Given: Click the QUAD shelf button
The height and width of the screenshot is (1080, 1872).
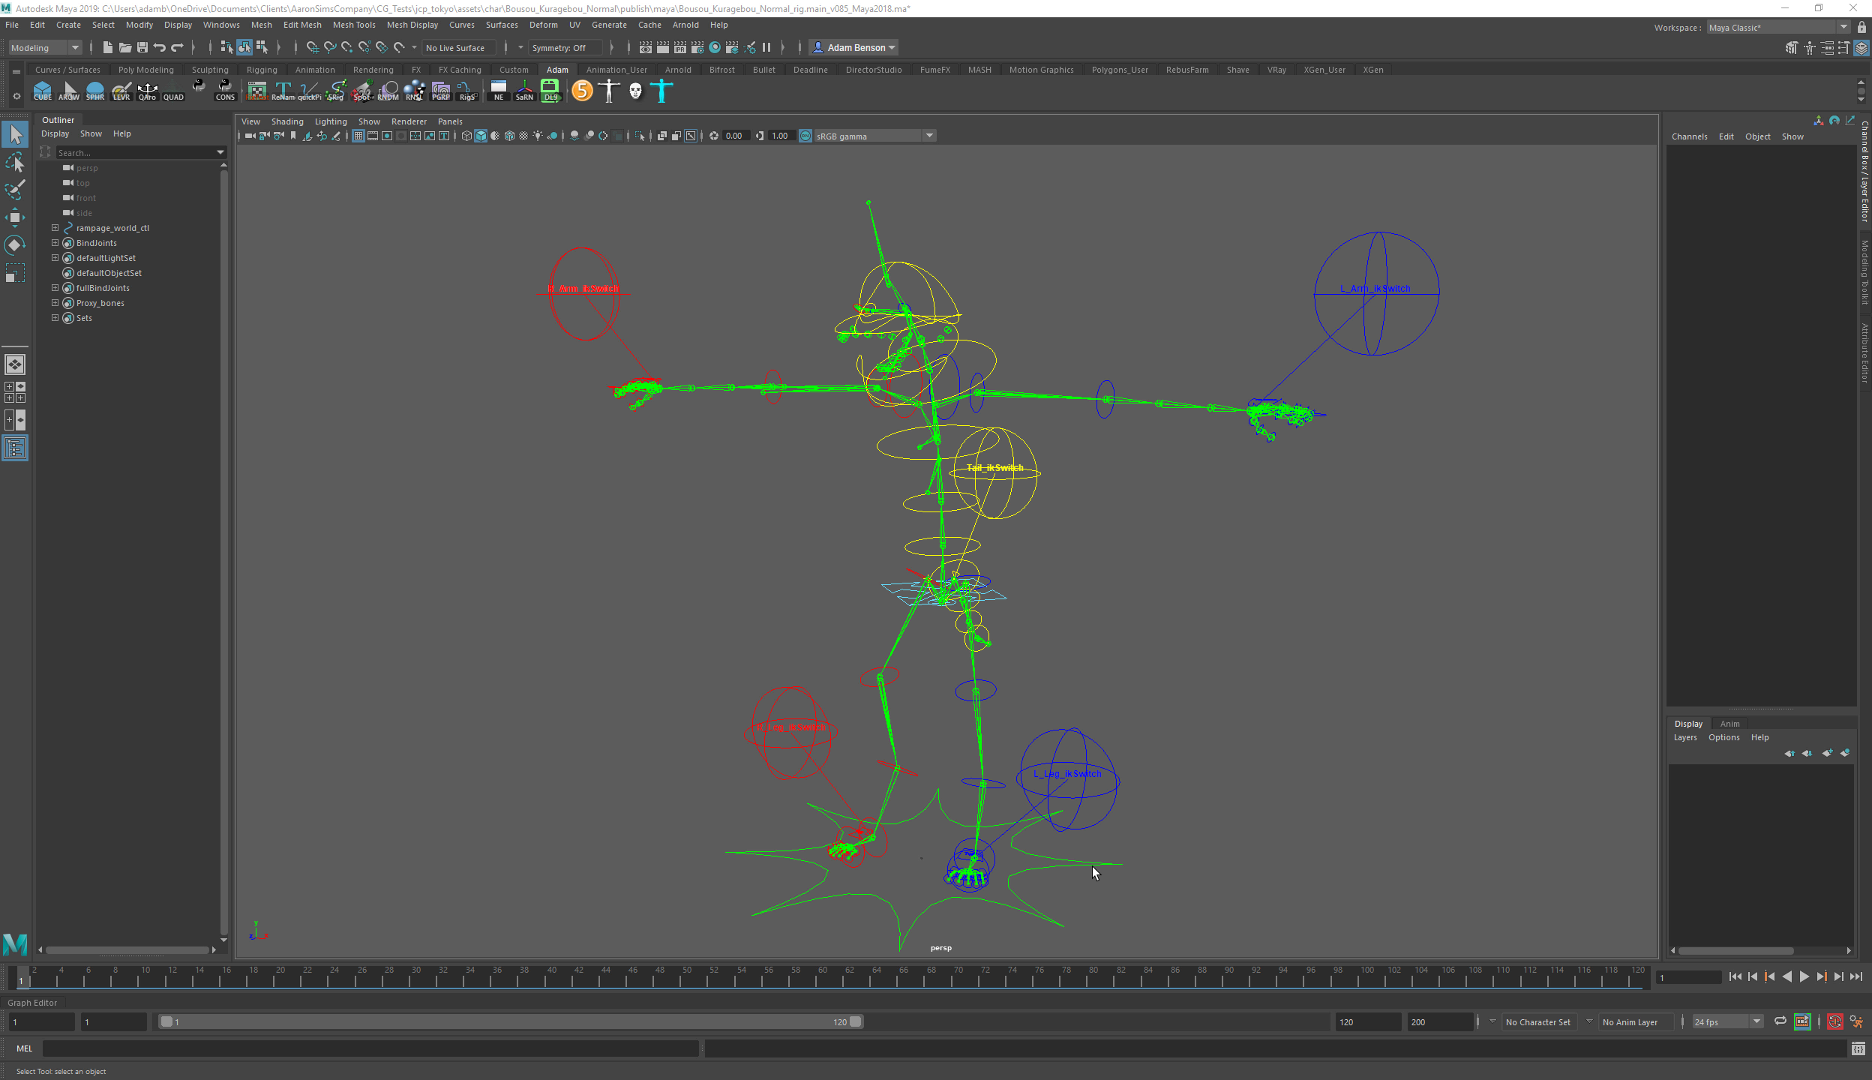Looking at the screenshot, I should [173, 91].
